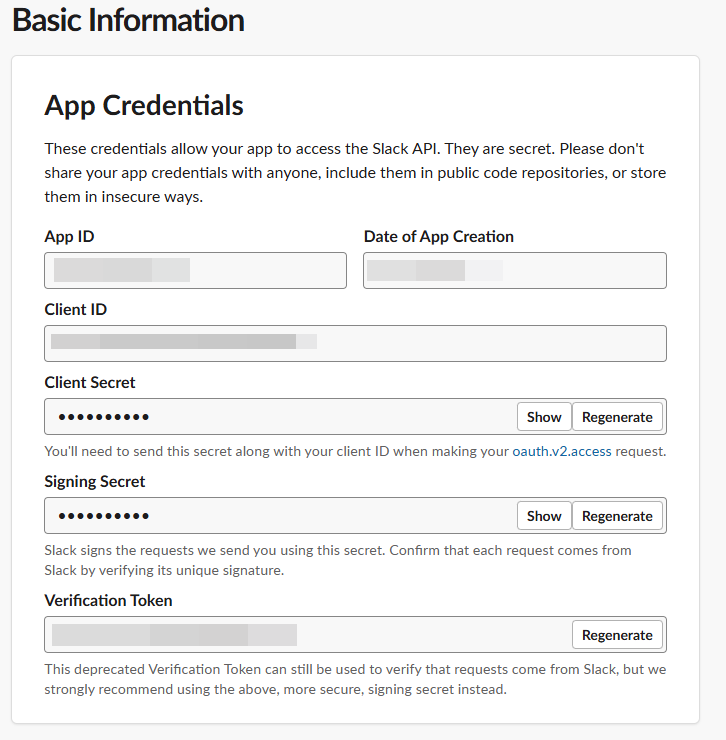Regenerate the Signing Secret
The height and width of the screenshot is (740, 726).
coord(617,516)
